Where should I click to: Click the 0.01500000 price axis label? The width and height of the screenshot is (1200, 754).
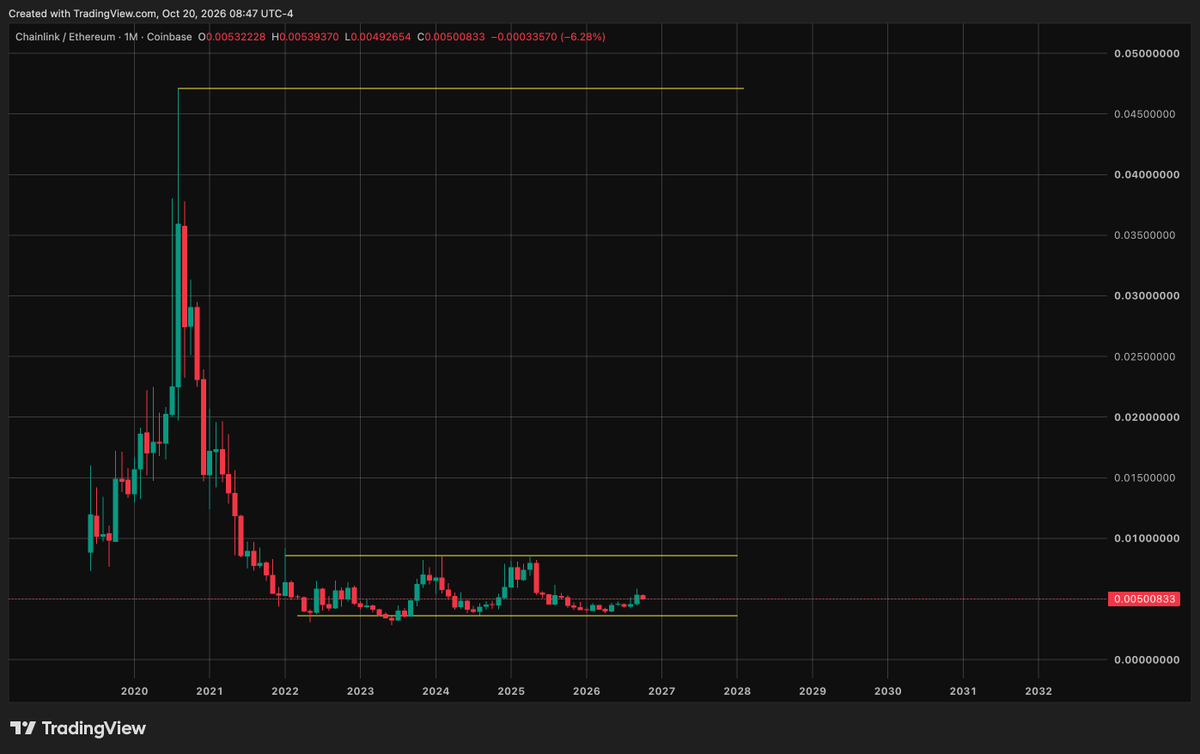[x=1144, y=478]
